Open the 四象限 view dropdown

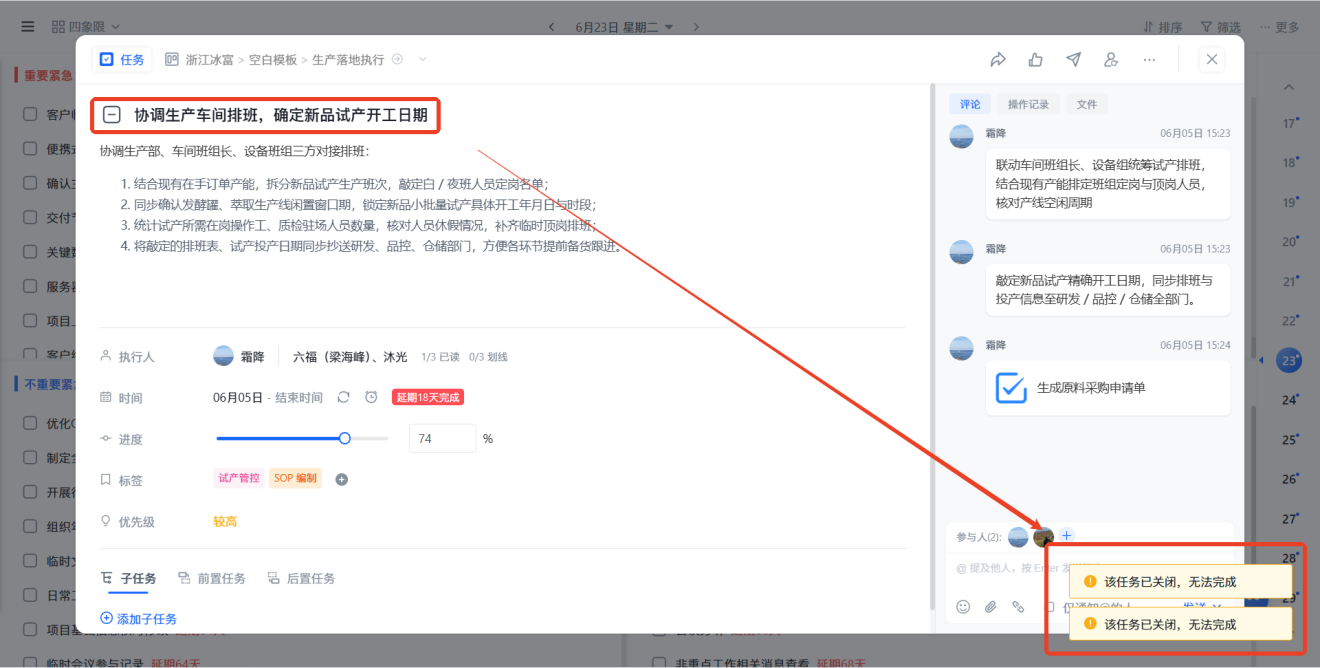(84, 26)
